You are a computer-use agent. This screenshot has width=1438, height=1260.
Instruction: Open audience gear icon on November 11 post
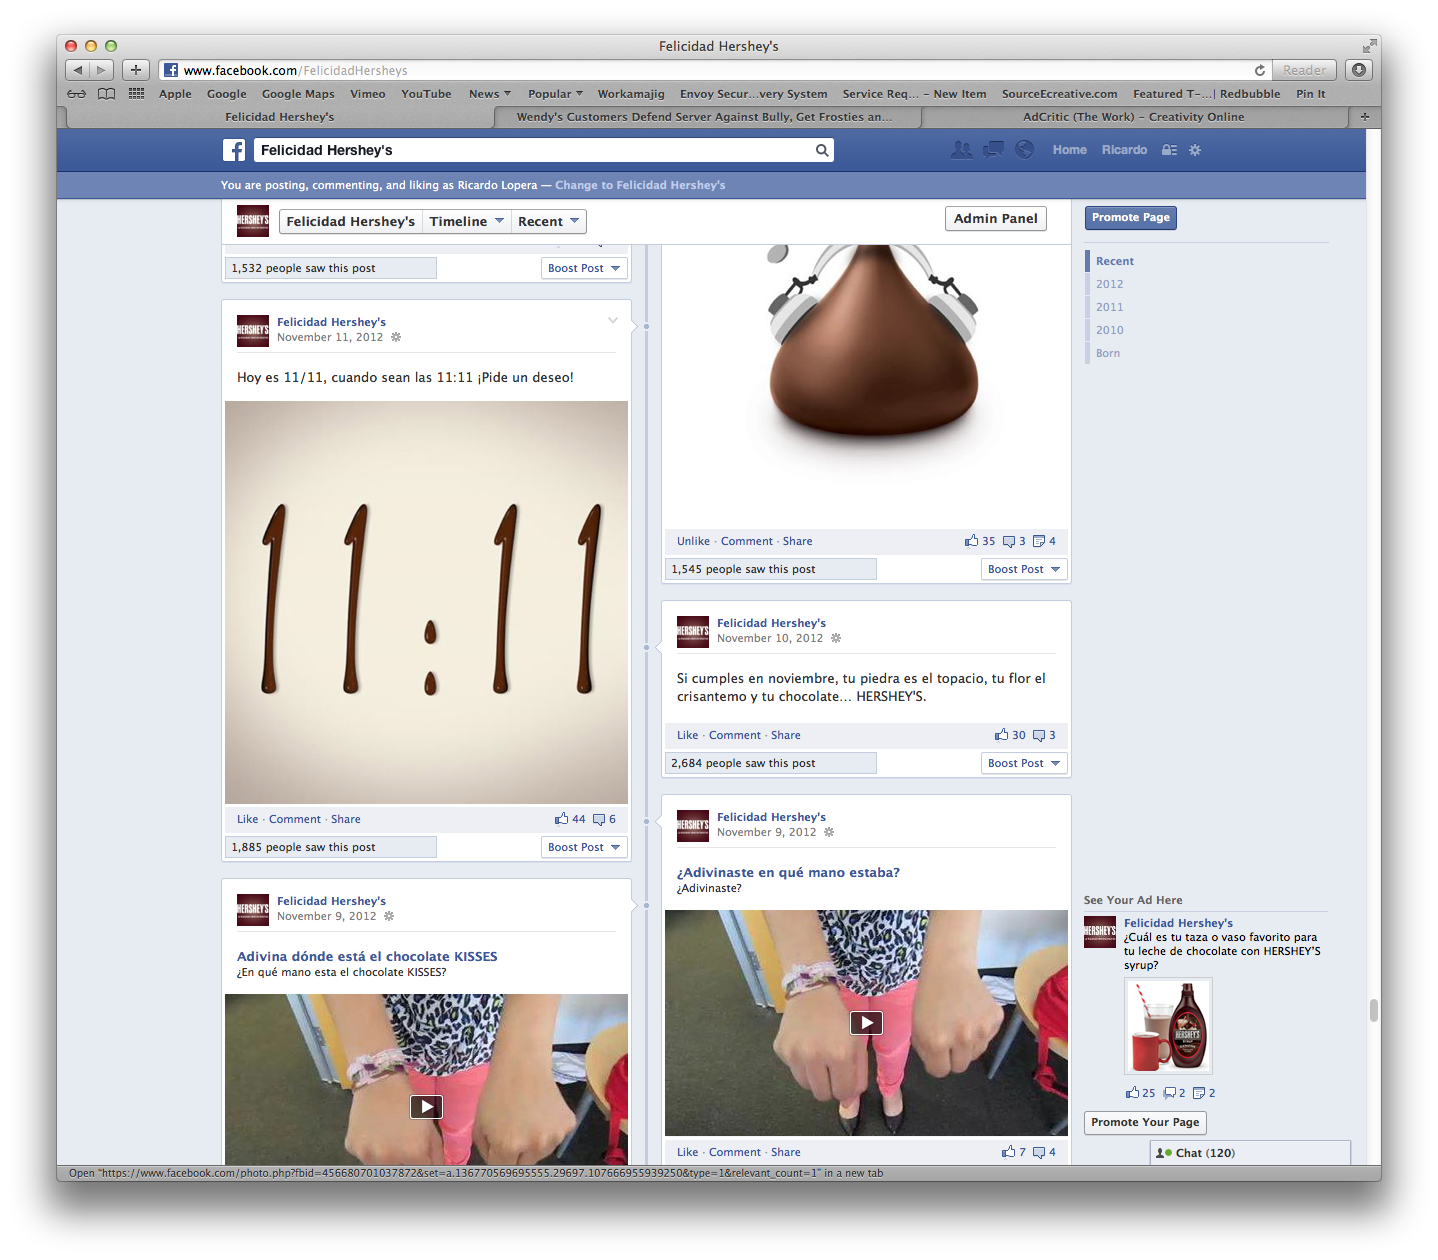(x=396, y=337)
